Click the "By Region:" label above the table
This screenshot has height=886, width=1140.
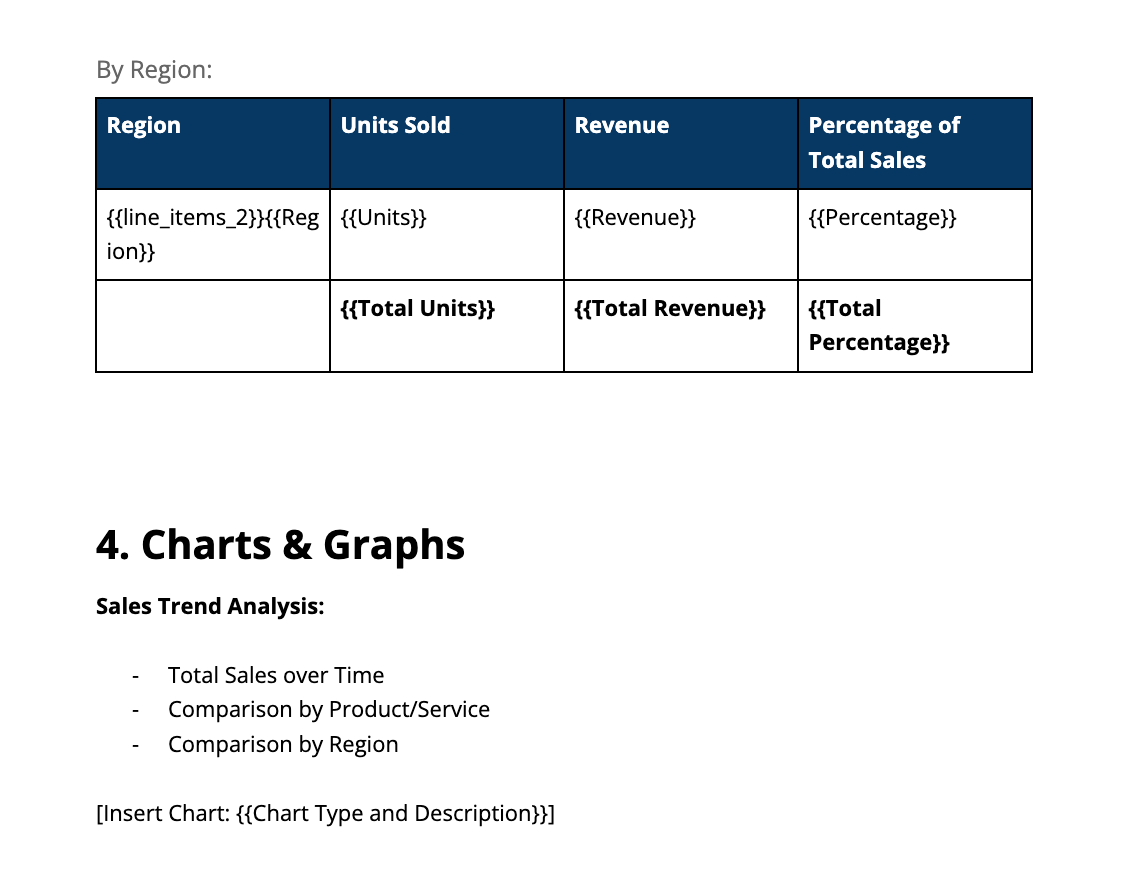(154, 69)
